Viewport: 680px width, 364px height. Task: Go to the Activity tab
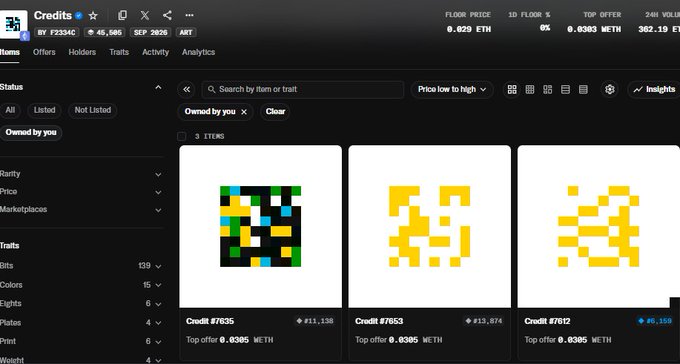155,52
